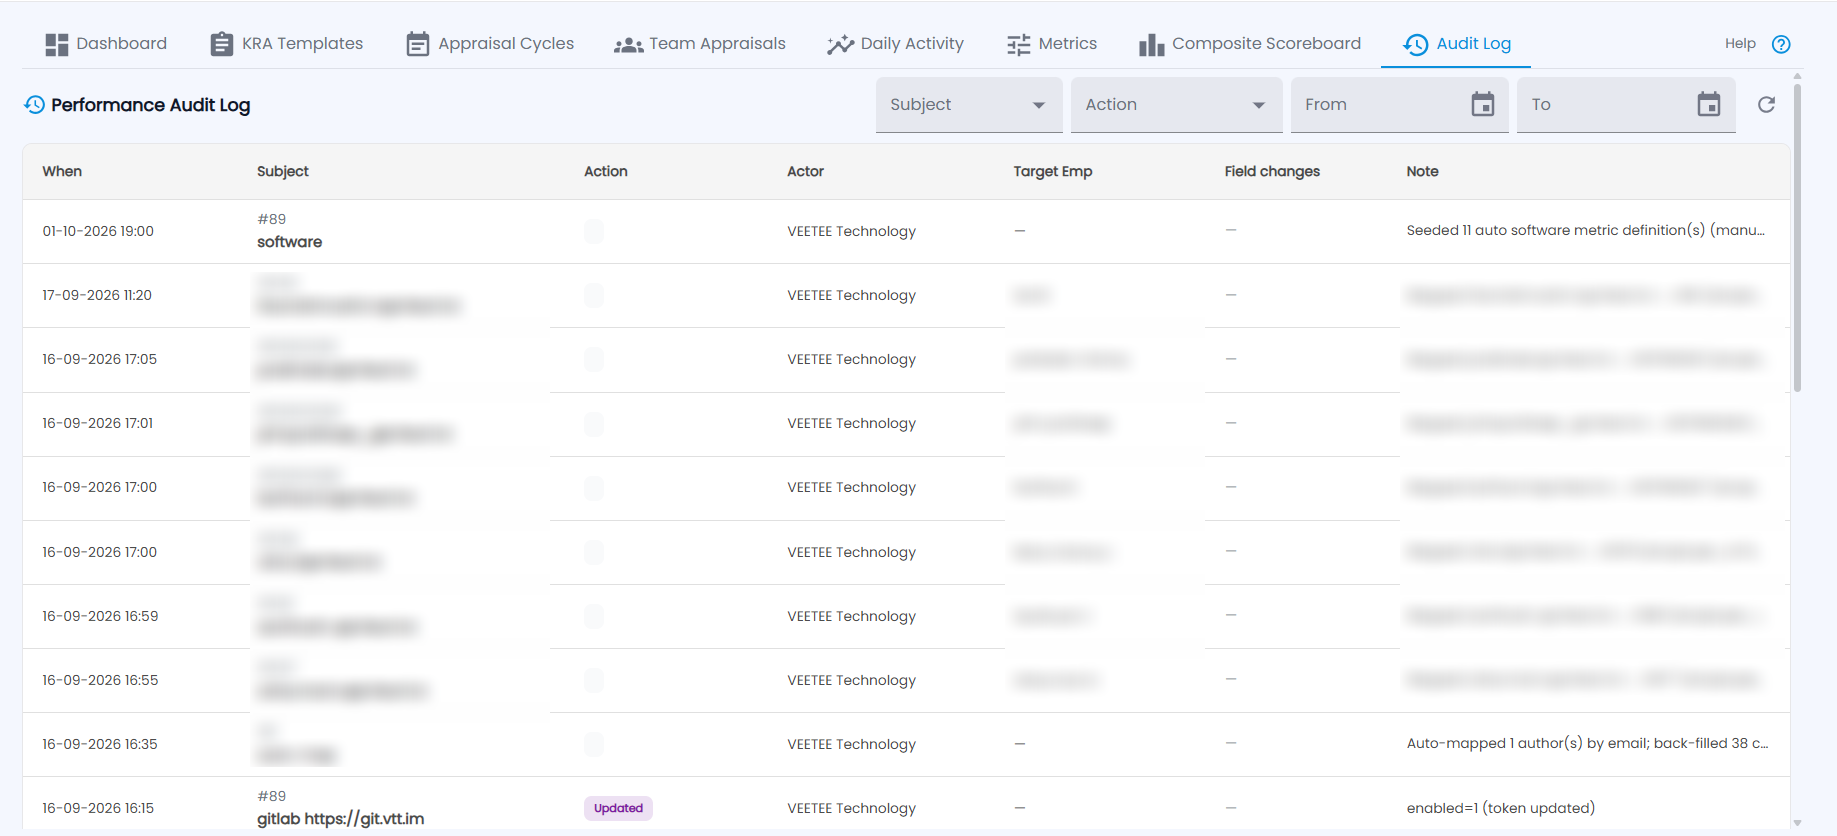
Task: Refresh the audit log list
Action: point(1767,105)
